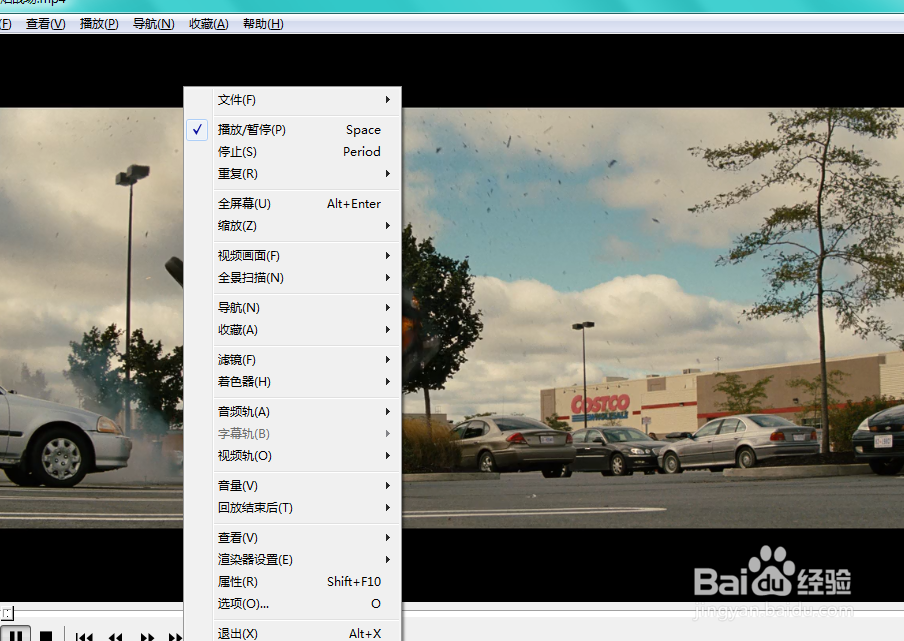
Task: Select 全屏幕(U) to go fullscreen
Action: click(293, 203)
